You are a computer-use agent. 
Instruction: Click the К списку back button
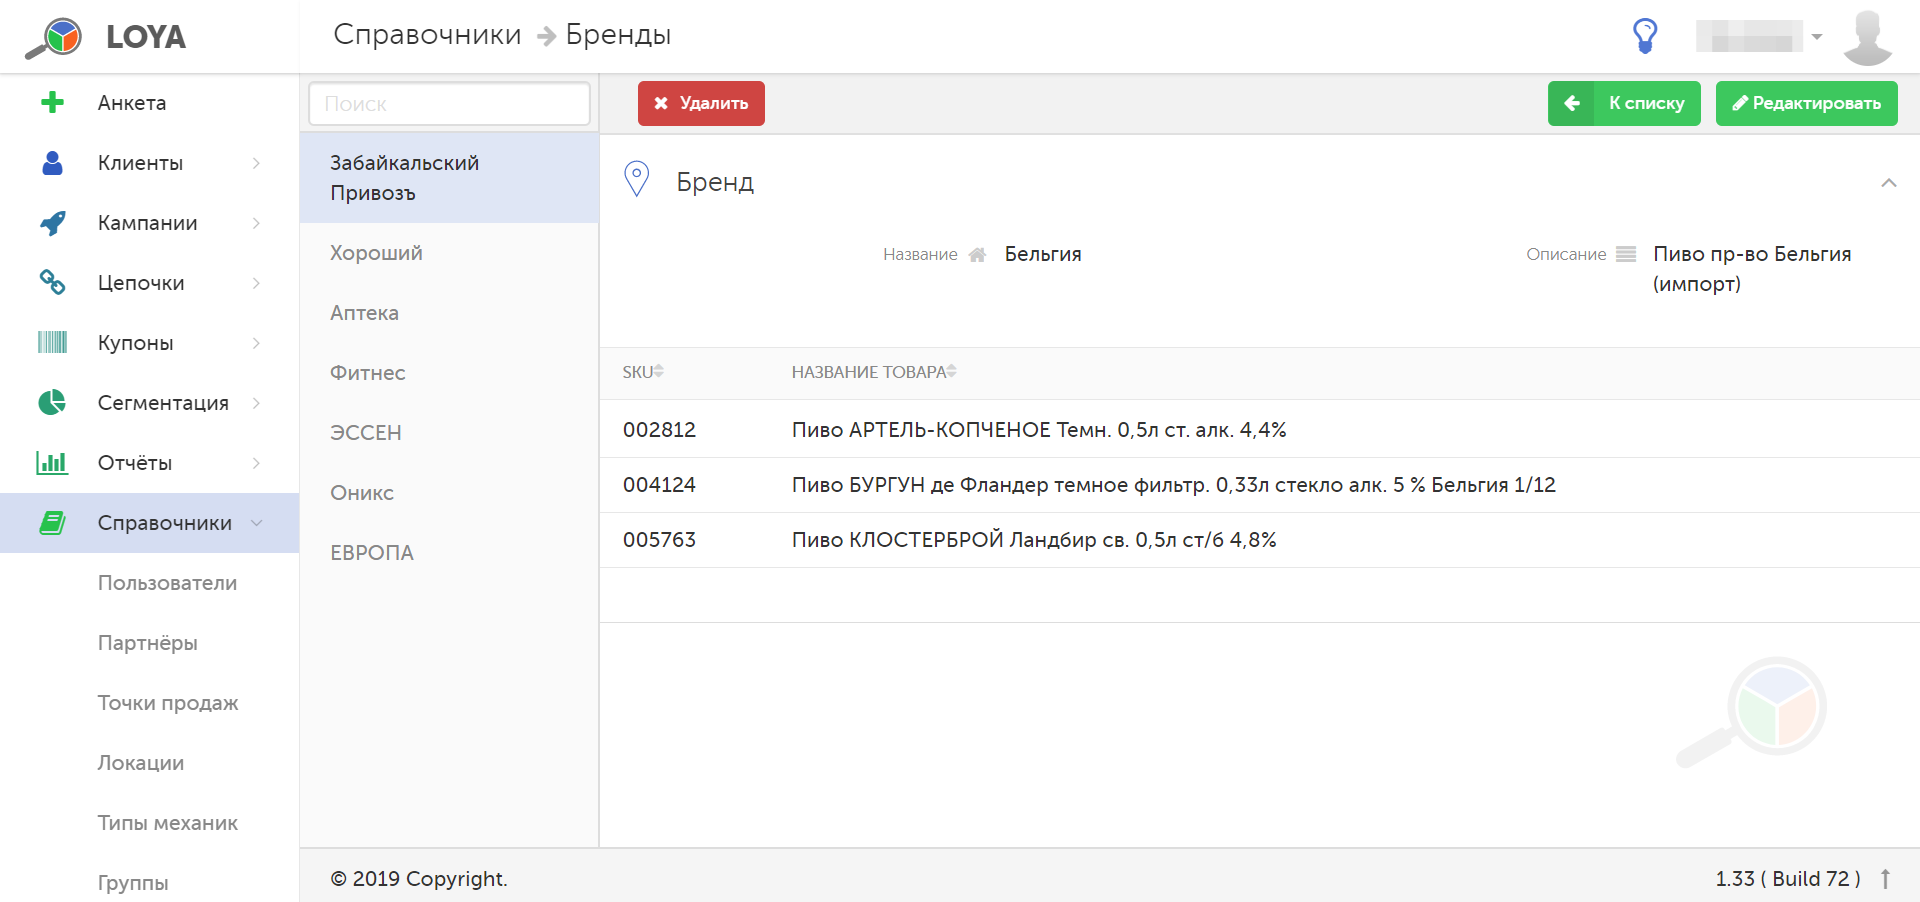coord(1624,103)
